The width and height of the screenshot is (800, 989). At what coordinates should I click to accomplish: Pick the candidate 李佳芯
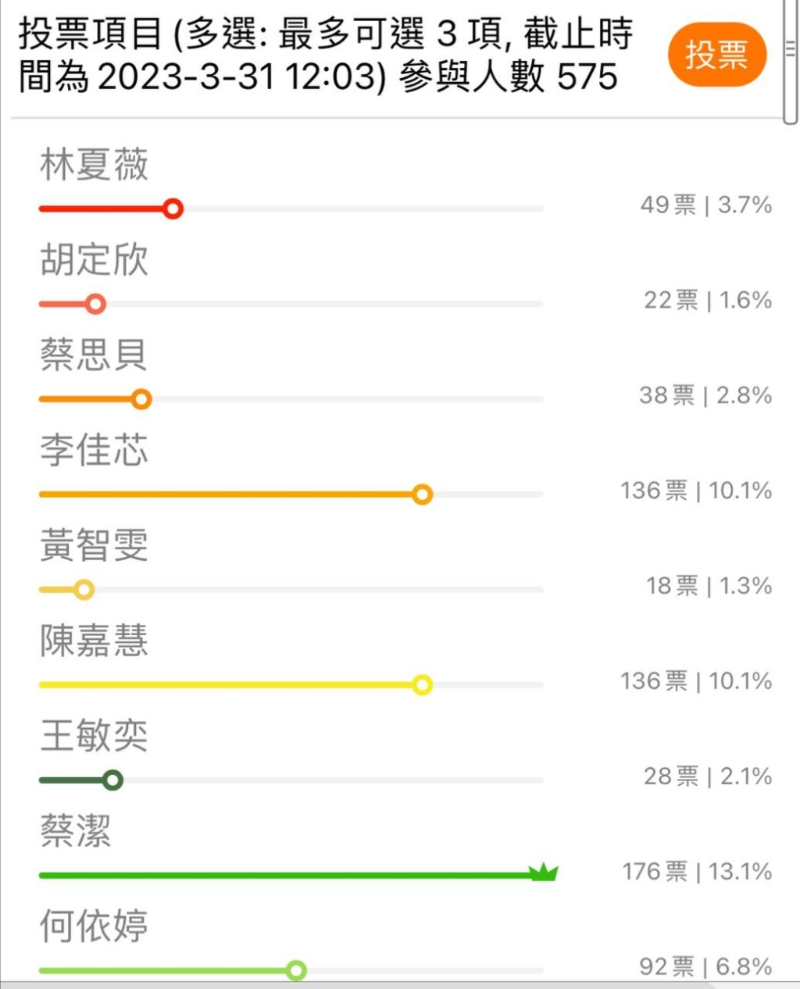coord(94,451)
